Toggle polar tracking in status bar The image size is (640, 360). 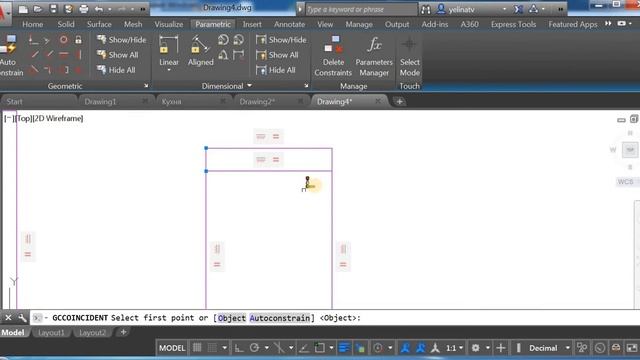pyautogui.click(x=254, y=348)
